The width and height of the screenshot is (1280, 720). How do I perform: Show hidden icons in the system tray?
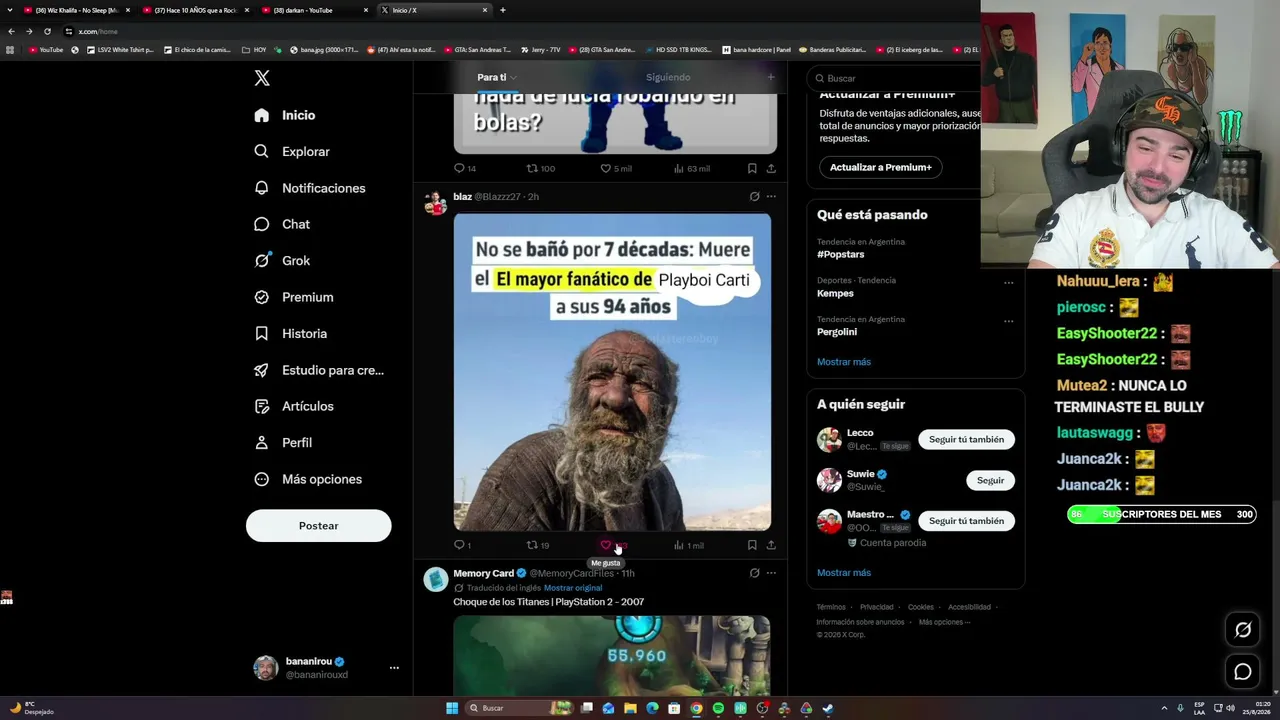point(1164,708)
